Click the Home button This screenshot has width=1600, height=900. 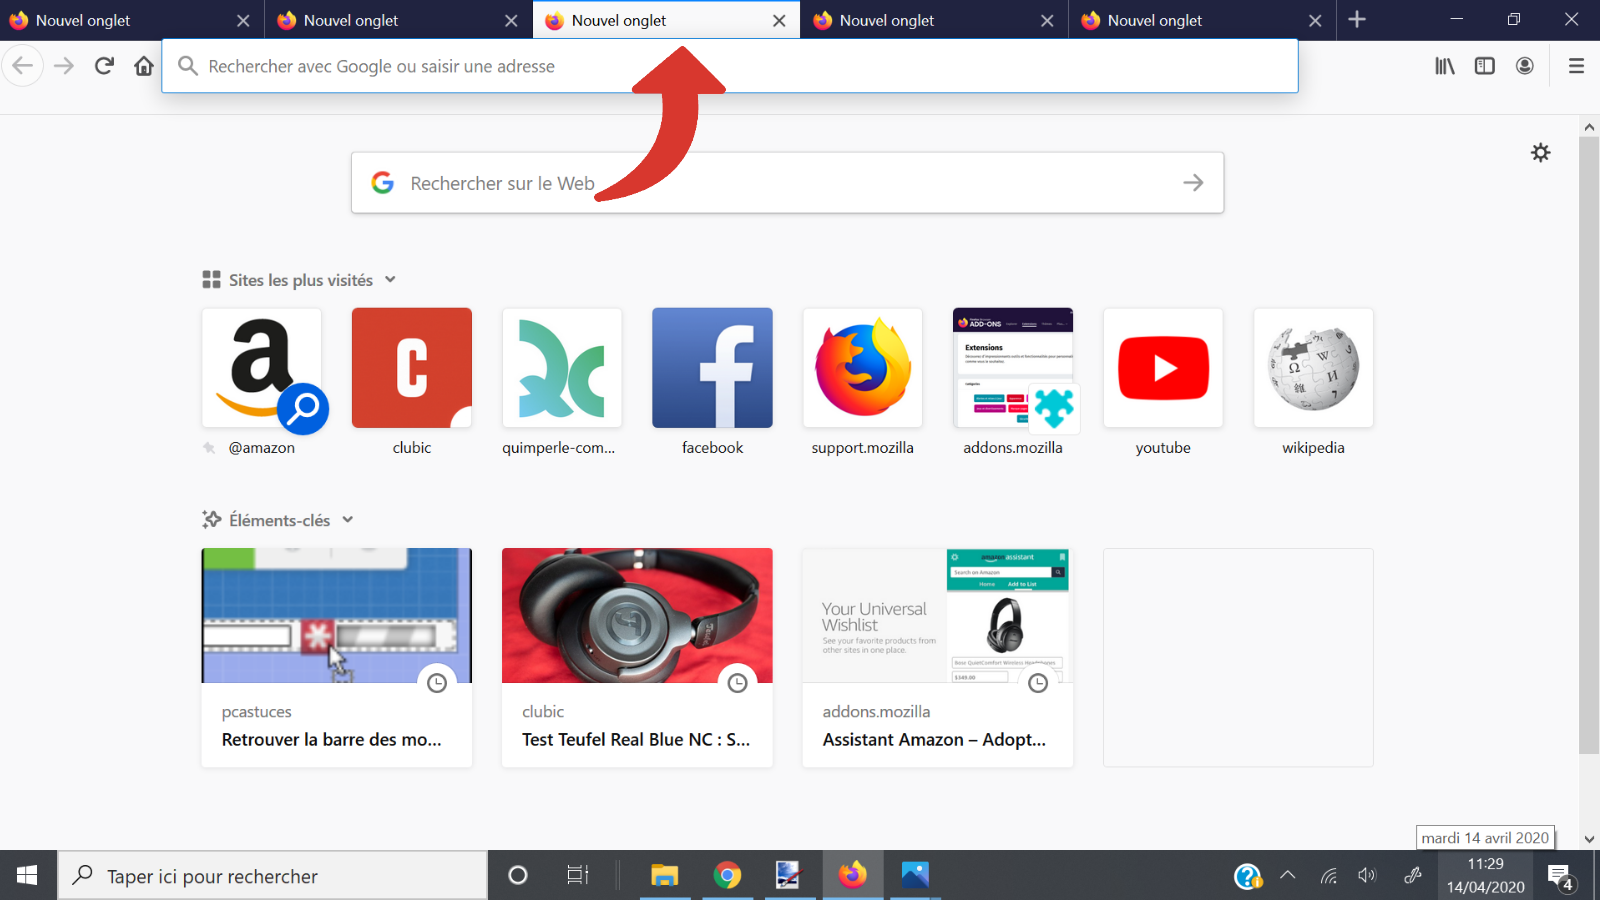click(x=143, y=65)
